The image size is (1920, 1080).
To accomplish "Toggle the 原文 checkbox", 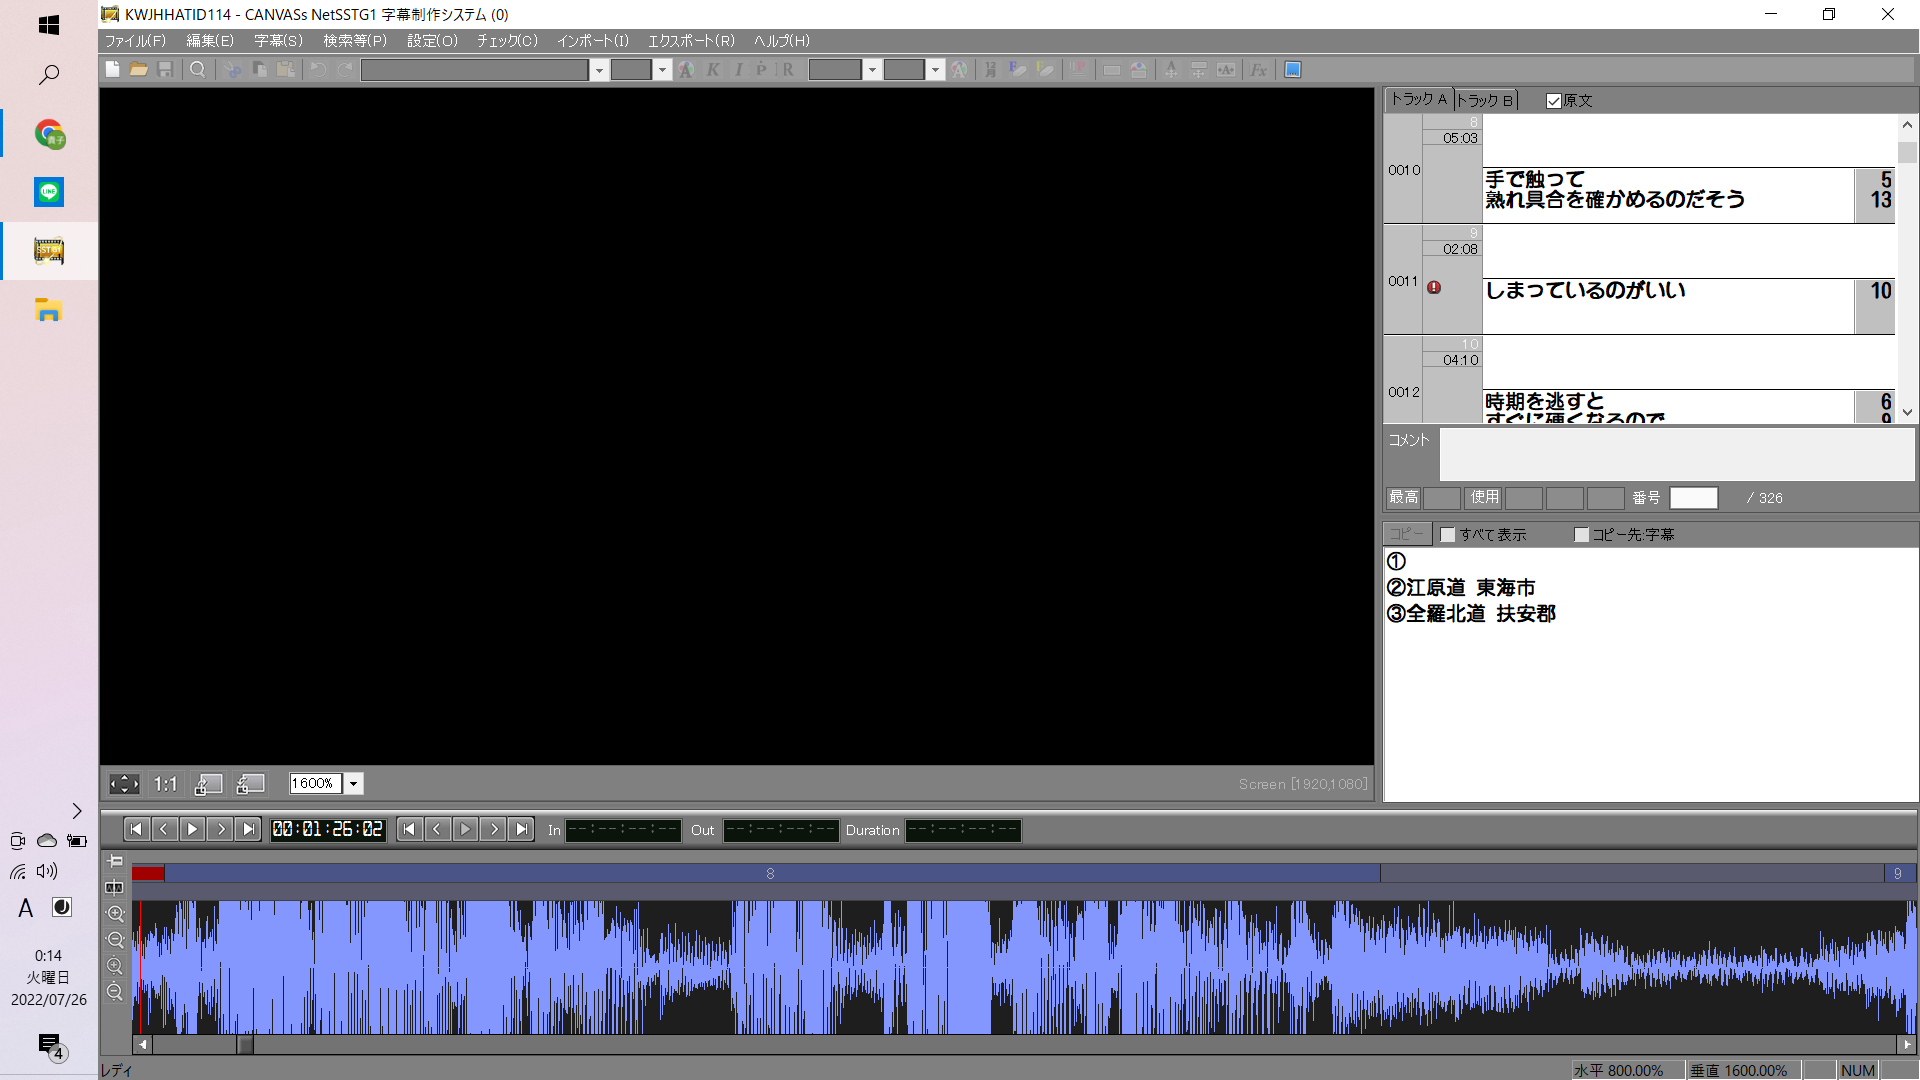I will [1554, 101].
